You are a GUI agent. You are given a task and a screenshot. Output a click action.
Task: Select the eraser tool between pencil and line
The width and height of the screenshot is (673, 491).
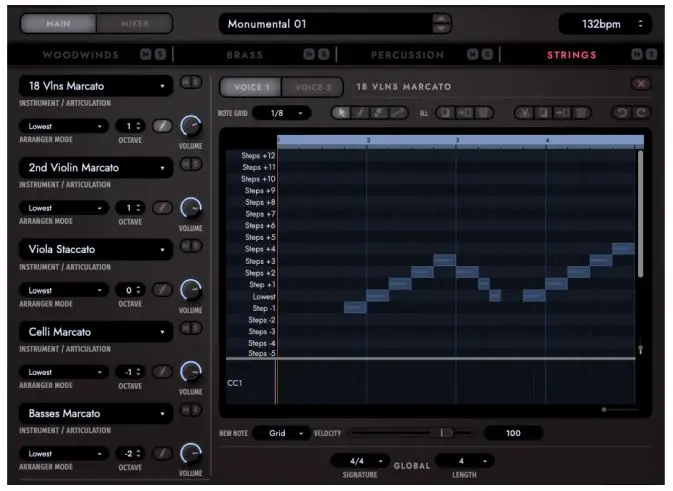(x=379, y=113)
